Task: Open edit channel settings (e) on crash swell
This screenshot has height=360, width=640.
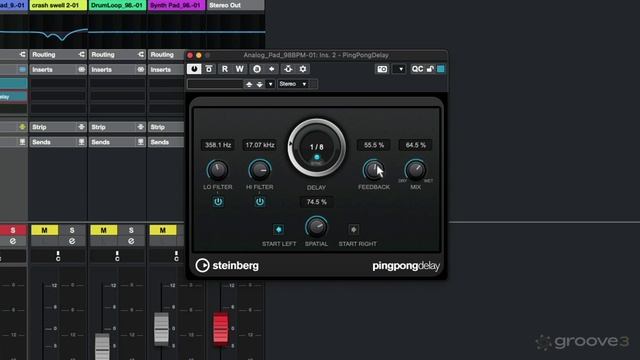Action: pyautogui.click(x=72, y=241)
